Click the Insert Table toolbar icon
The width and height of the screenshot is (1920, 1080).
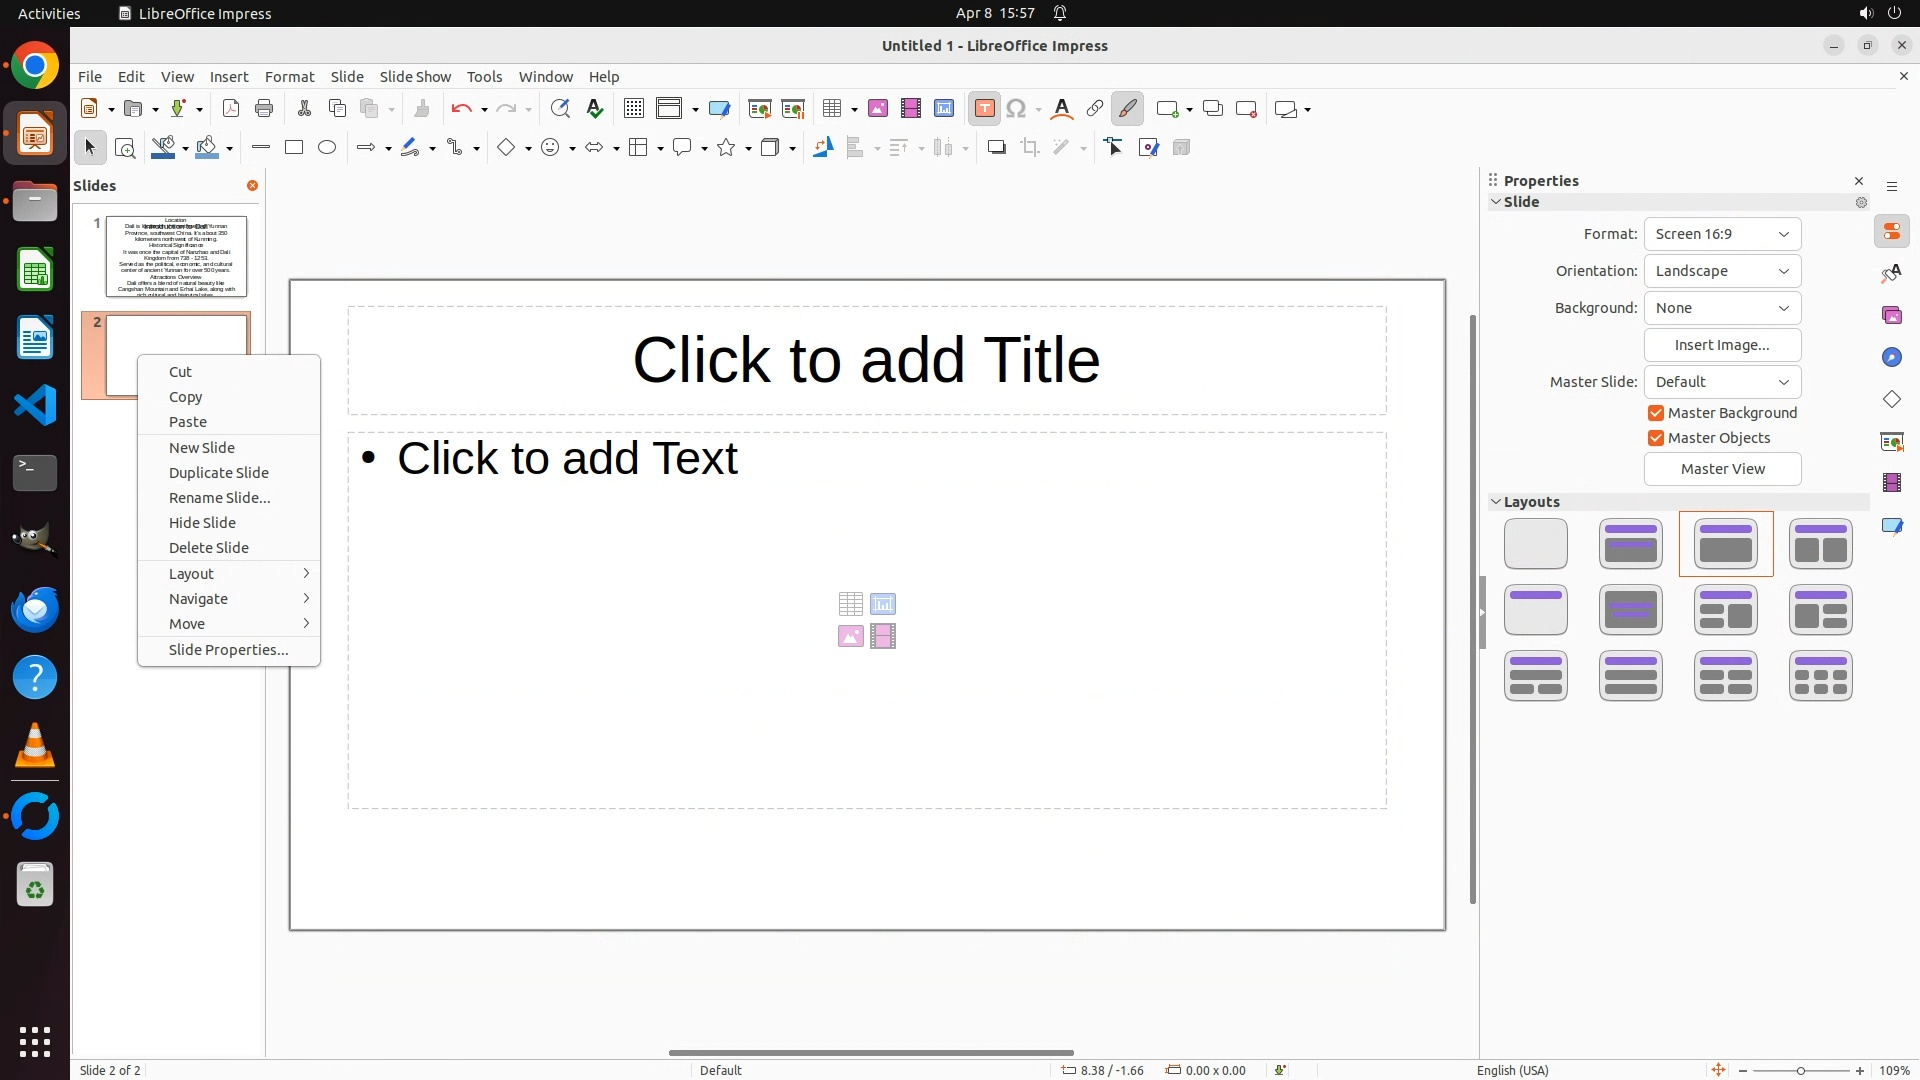(x=831, y=109)
